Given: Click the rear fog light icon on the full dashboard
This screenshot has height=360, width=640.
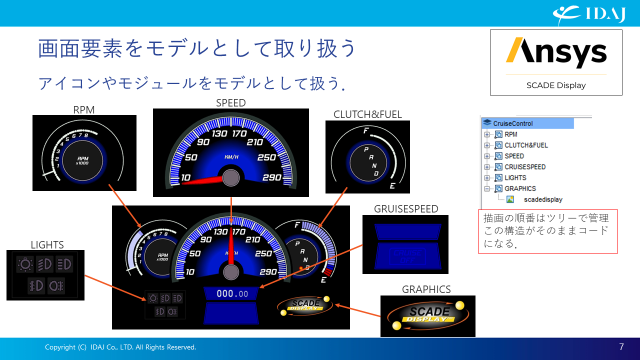Looking at the screenshot, I should (172, 312).
